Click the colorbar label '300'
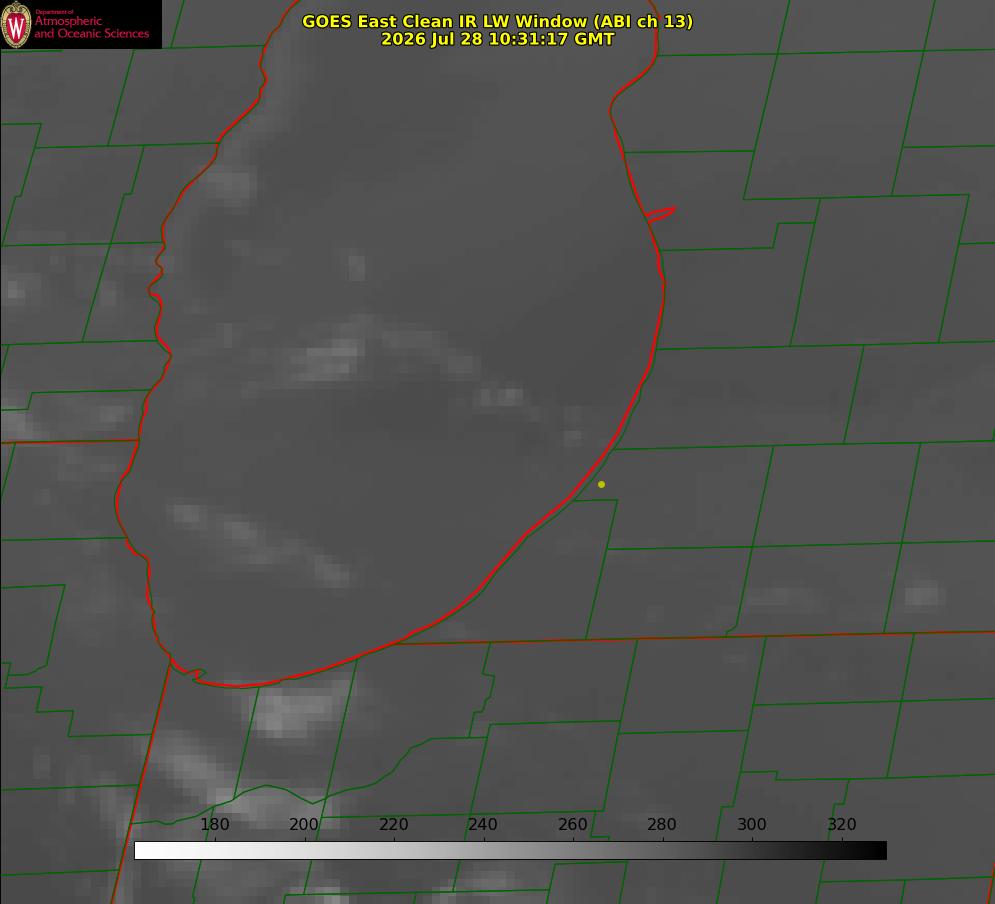 coord(752,824)
